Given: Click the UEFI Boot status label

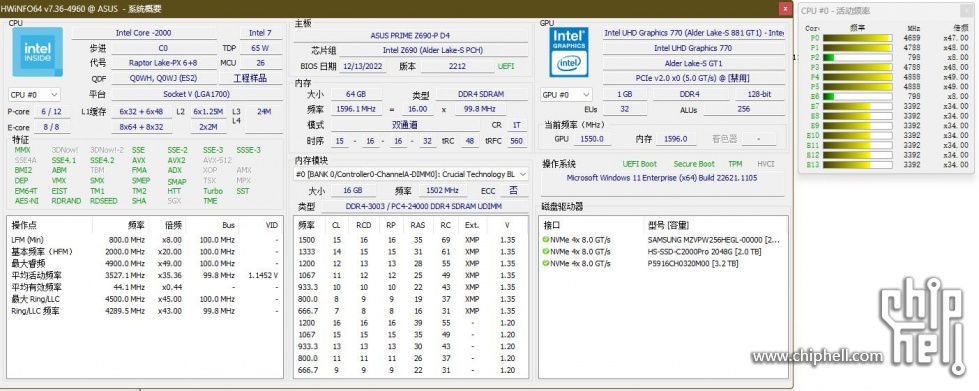Looking at the screenshot, I should [639, 164].
